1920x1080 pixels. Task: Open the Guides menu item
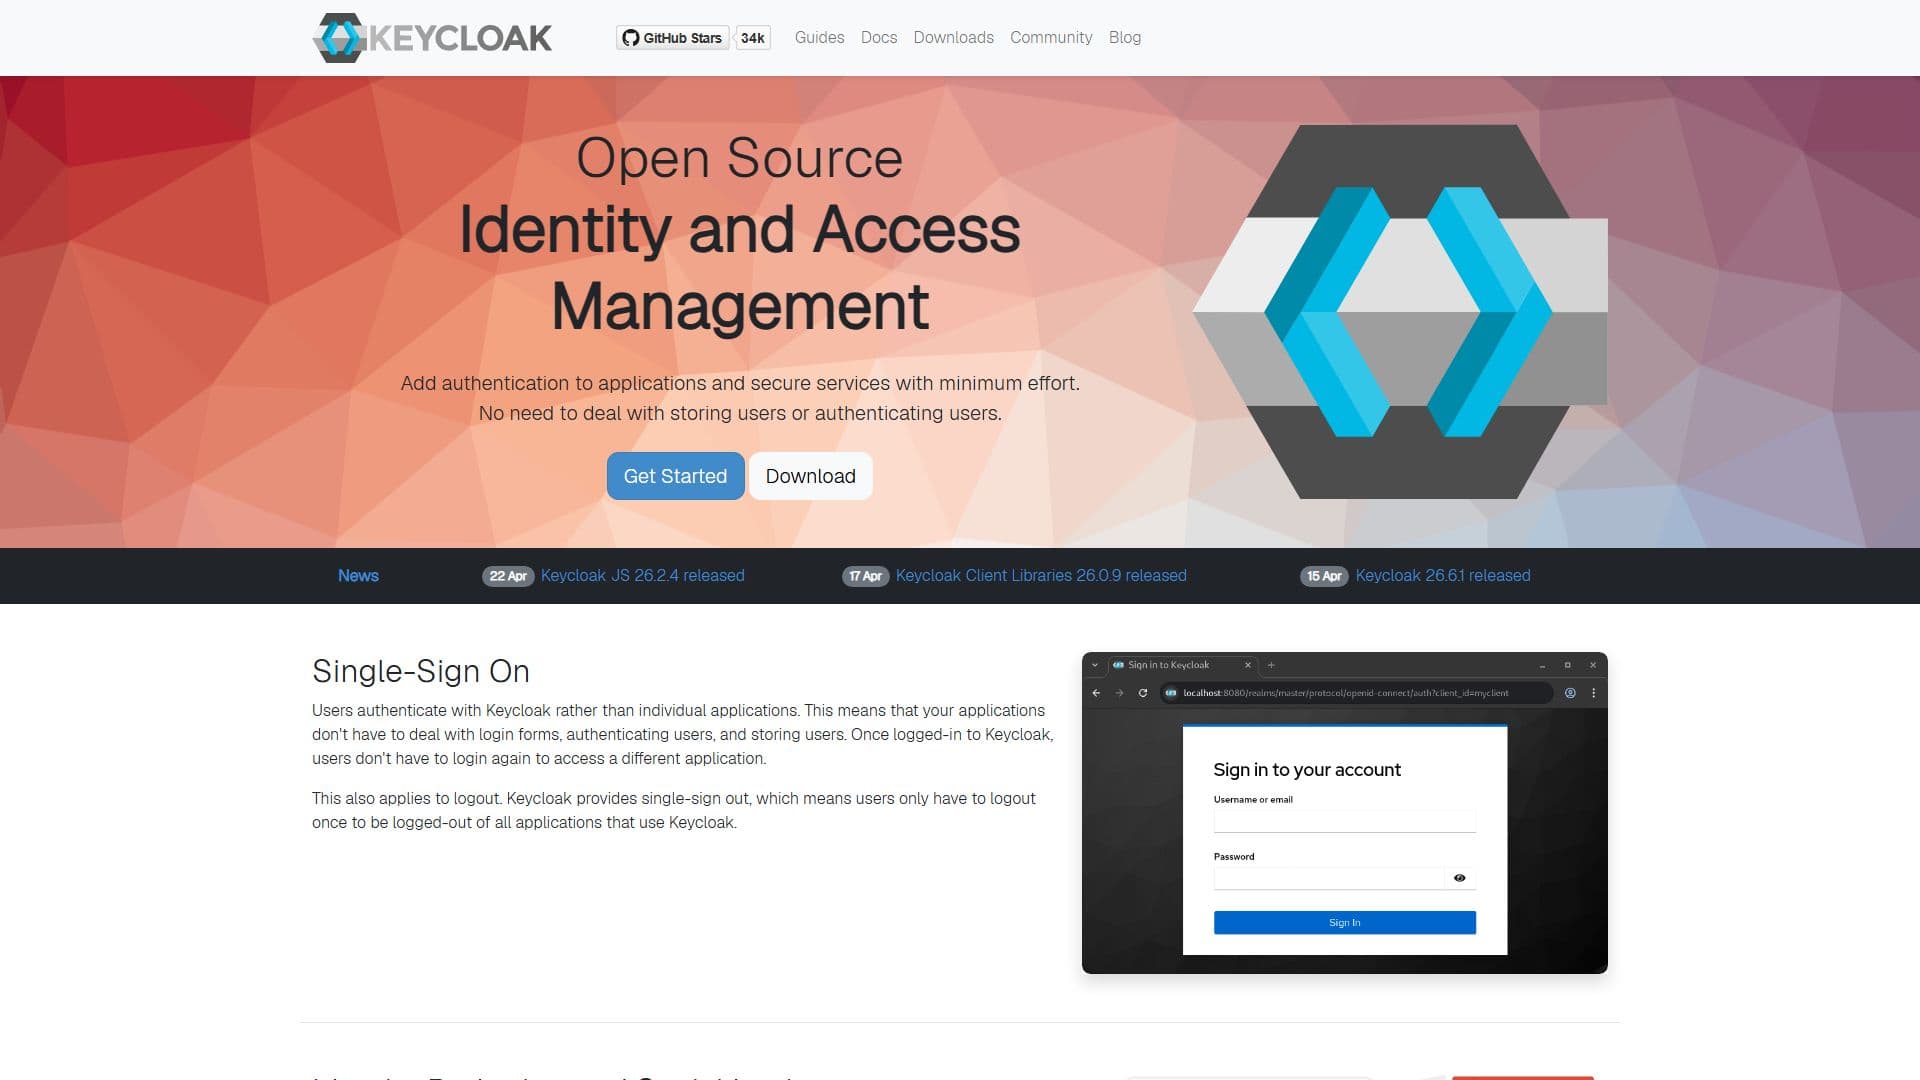(819, 37)
